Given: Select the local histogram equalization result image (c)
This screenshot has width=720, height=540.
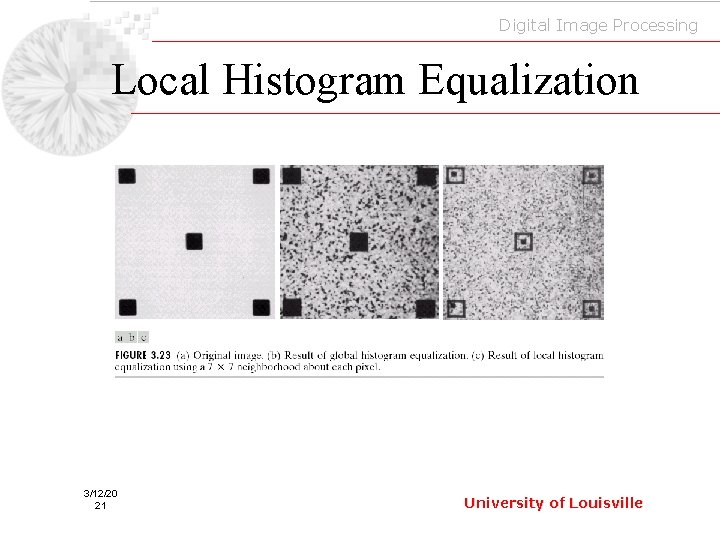Looking at the screenshot, I should [523, 242].
